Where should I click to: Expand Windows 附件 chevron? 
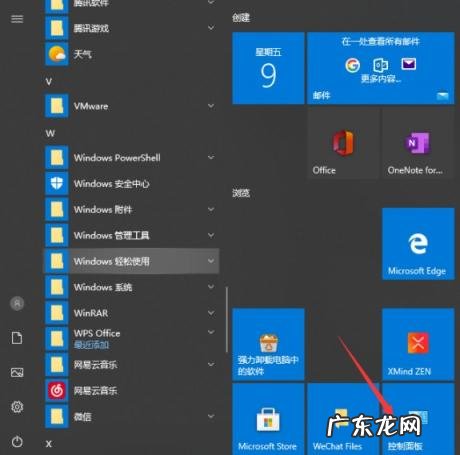(x=211, y=209)
